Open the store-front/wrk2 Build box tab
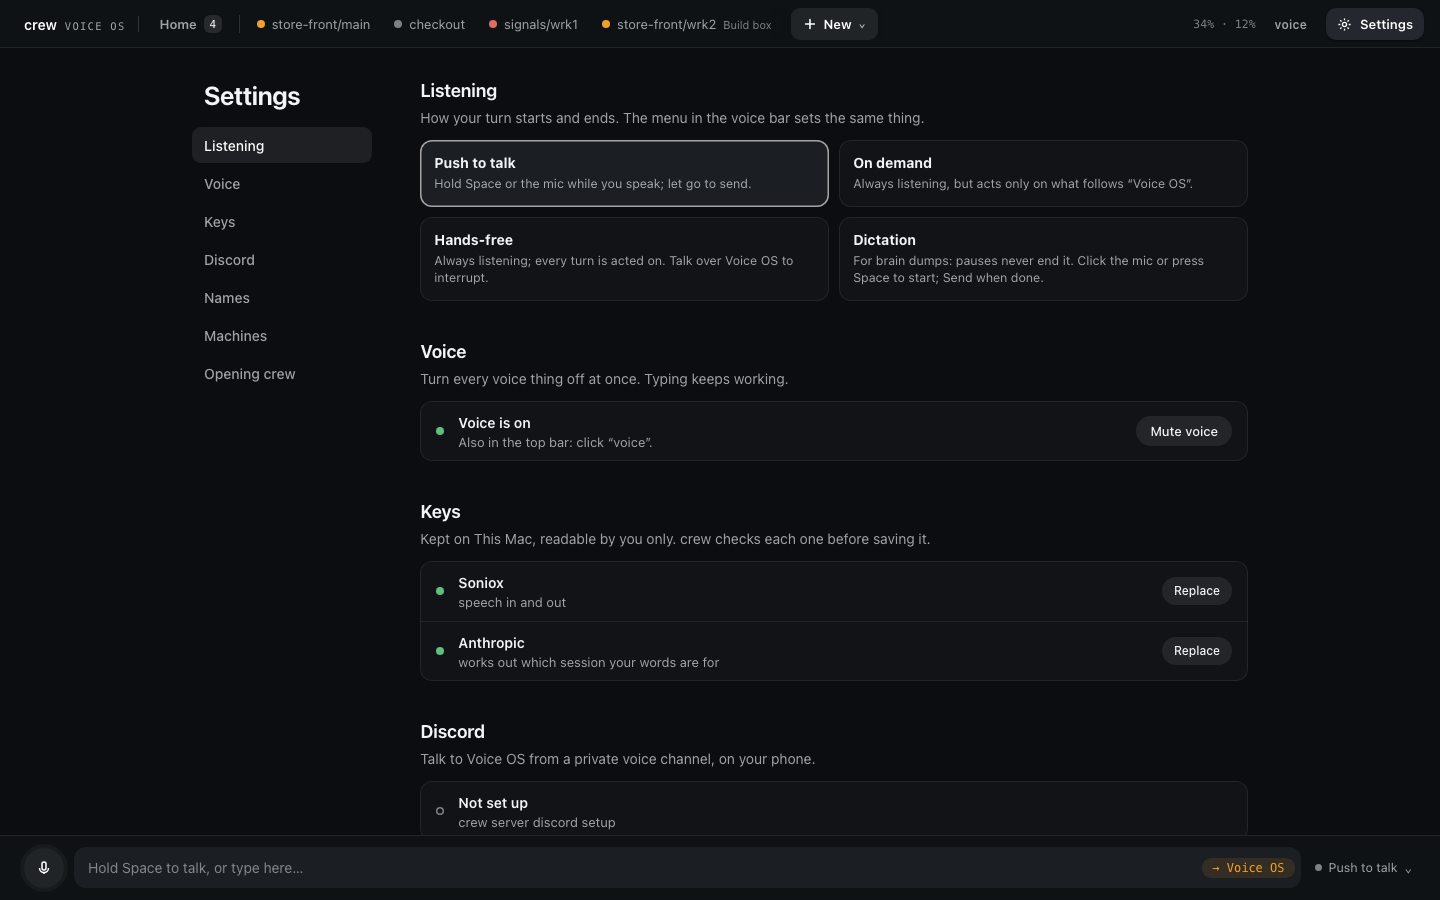The height and width of the screenshot is (900, 1440). coord(687,25)
